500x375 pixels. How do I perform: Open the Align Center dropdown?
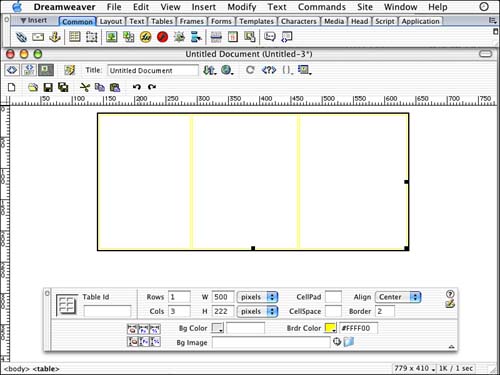(398, 297)
